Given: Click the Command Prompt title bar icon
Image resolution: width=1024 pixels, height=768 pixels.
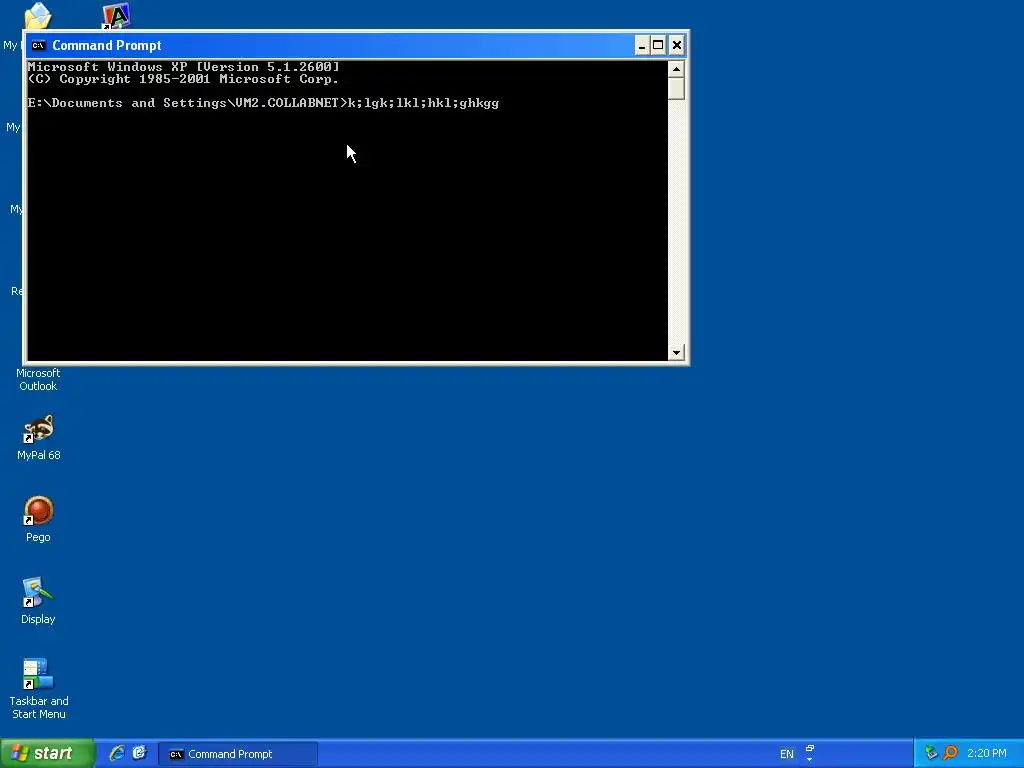Looking at the screenshot, I should point(39,45).
